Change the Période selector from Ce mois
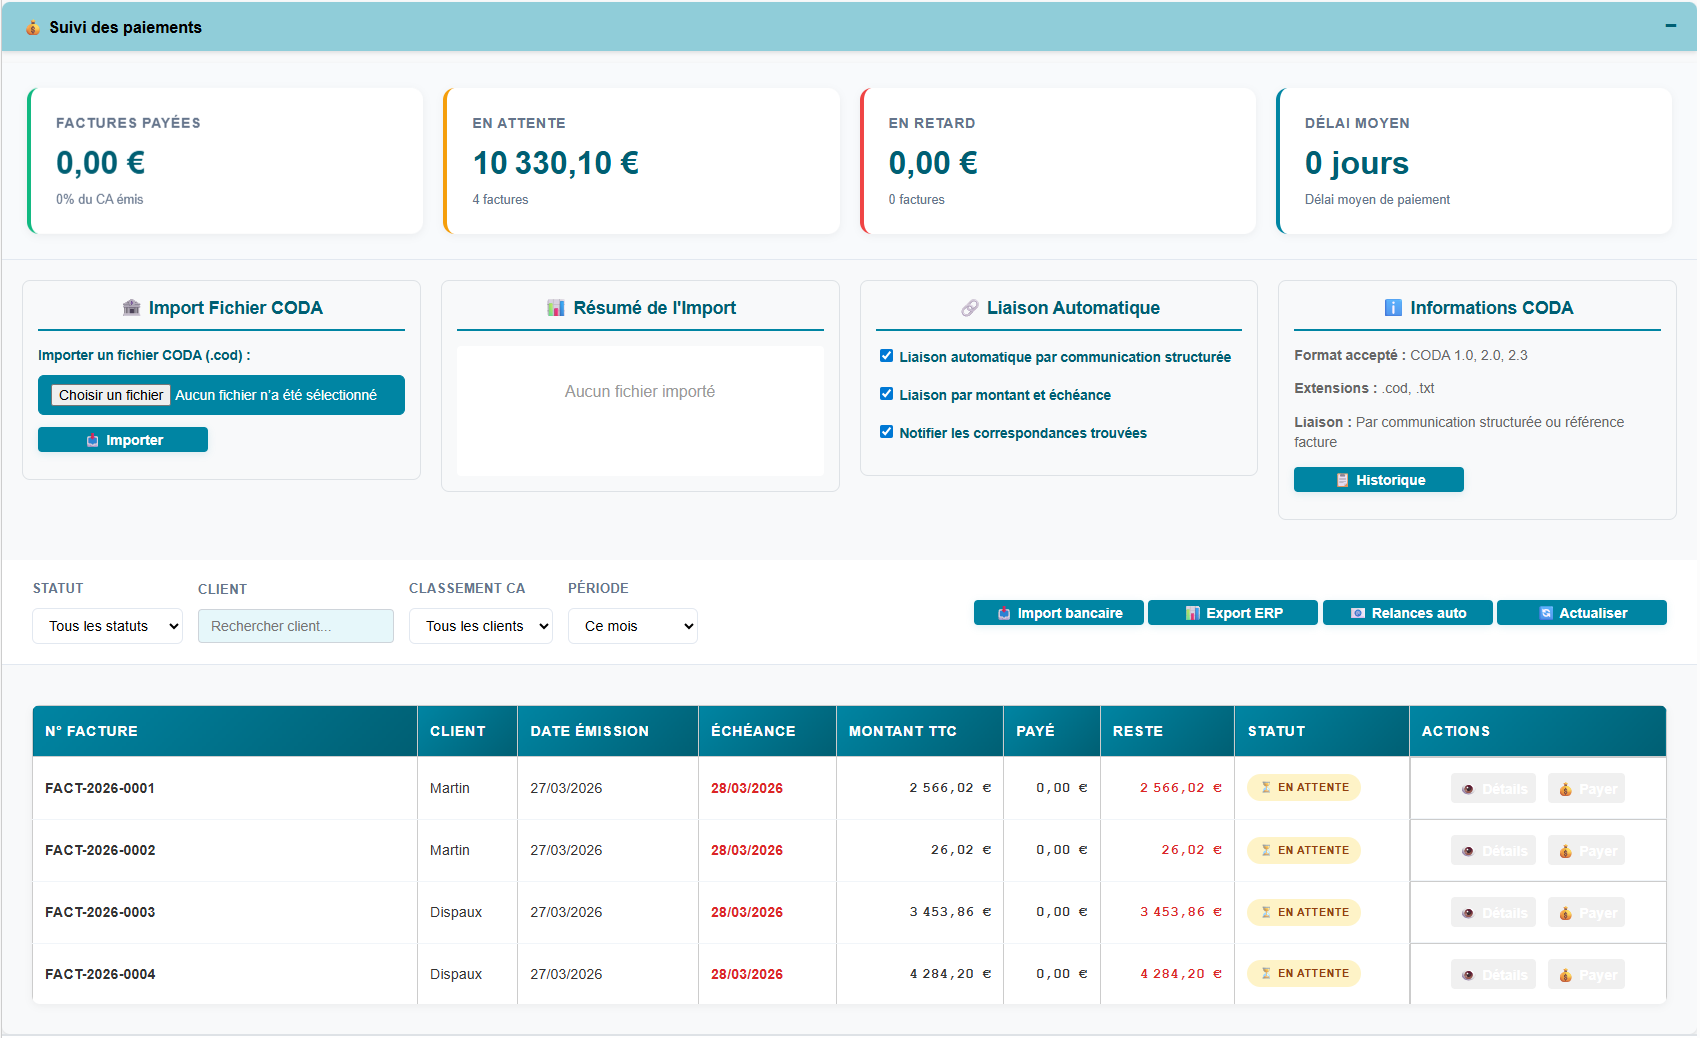The height and width of the screenshot is (1038, 1700). click(x=632, y=625)
